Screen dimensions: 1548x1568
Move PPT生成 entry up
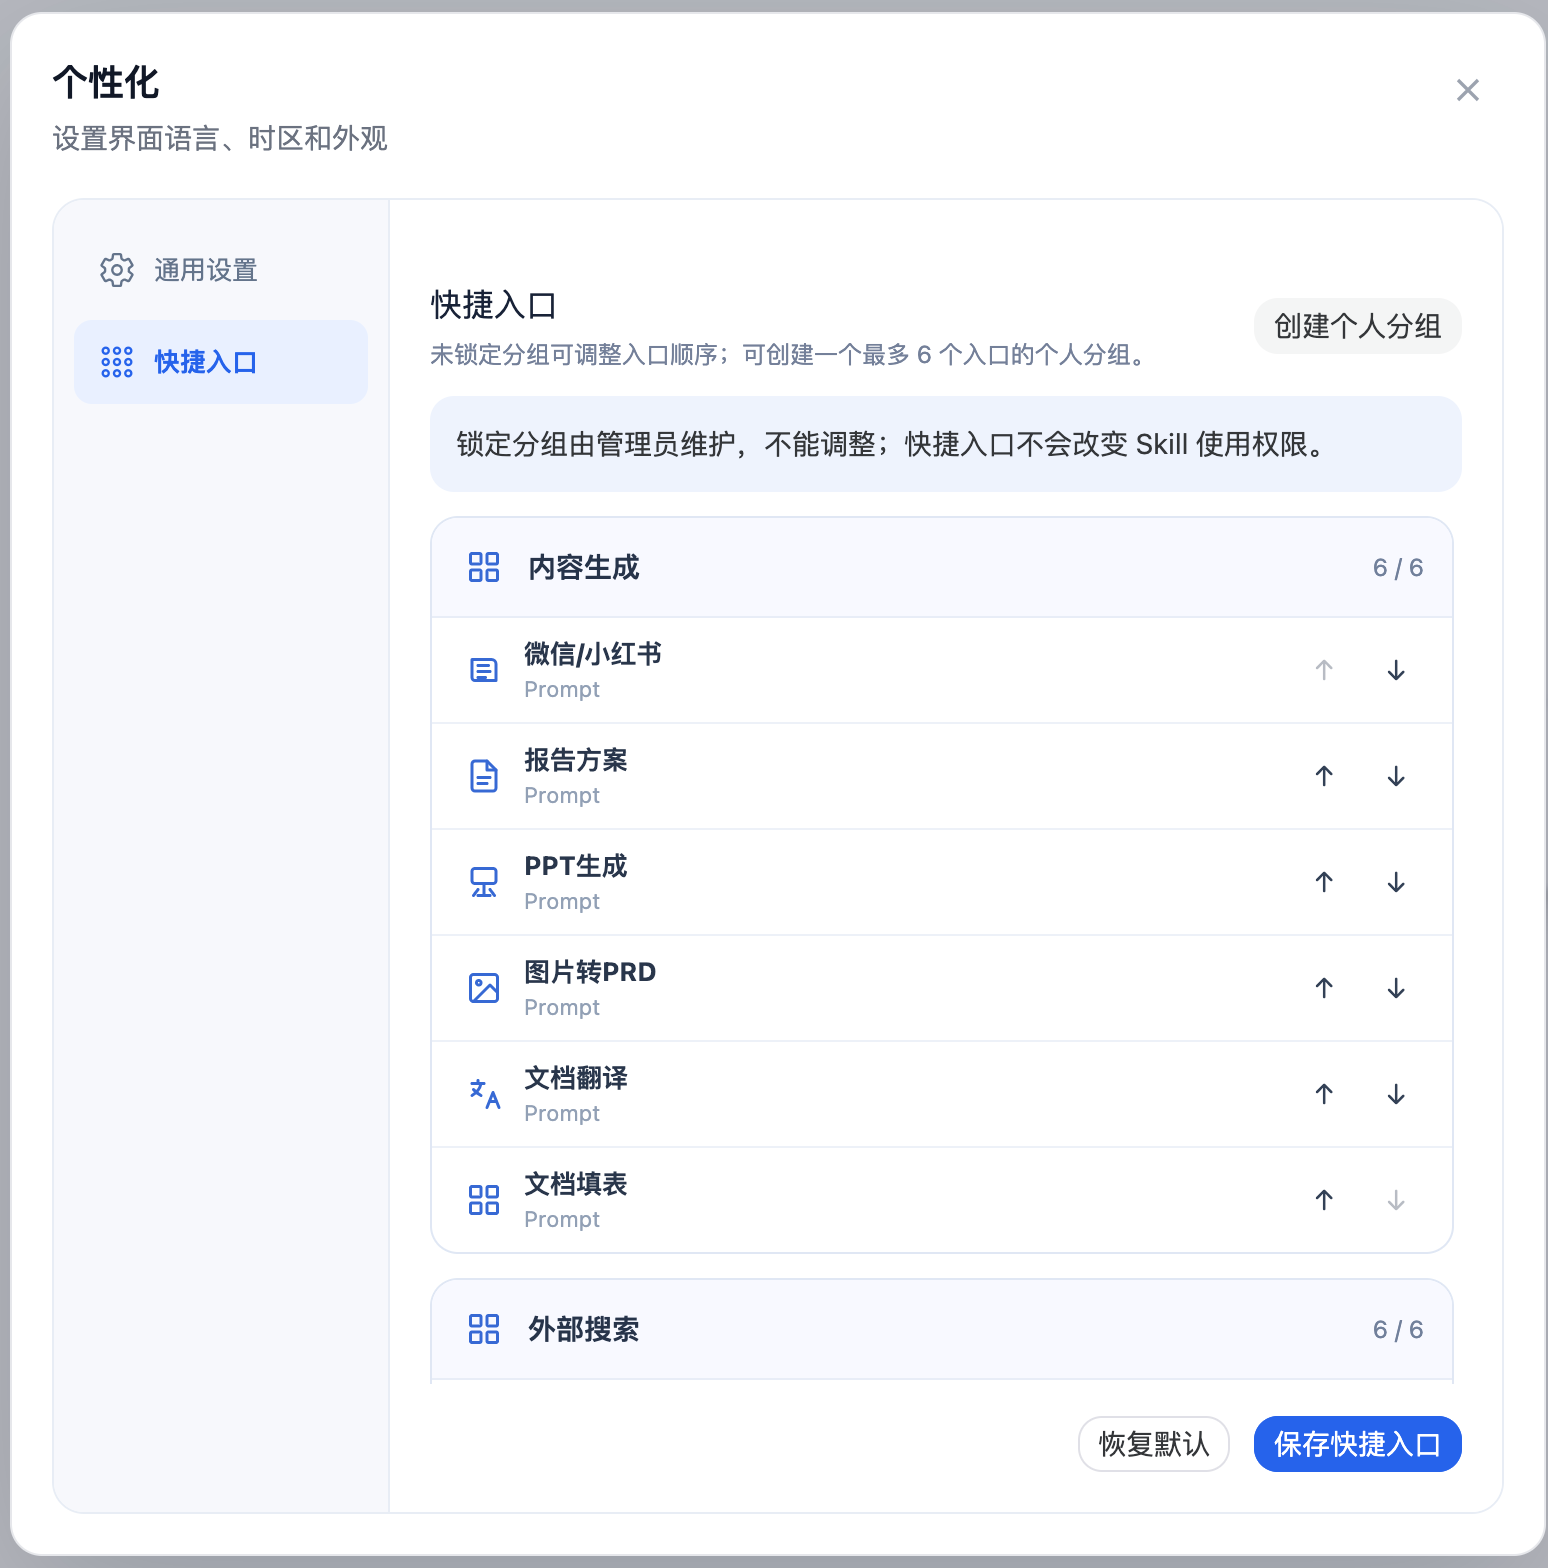(1324, 882)
